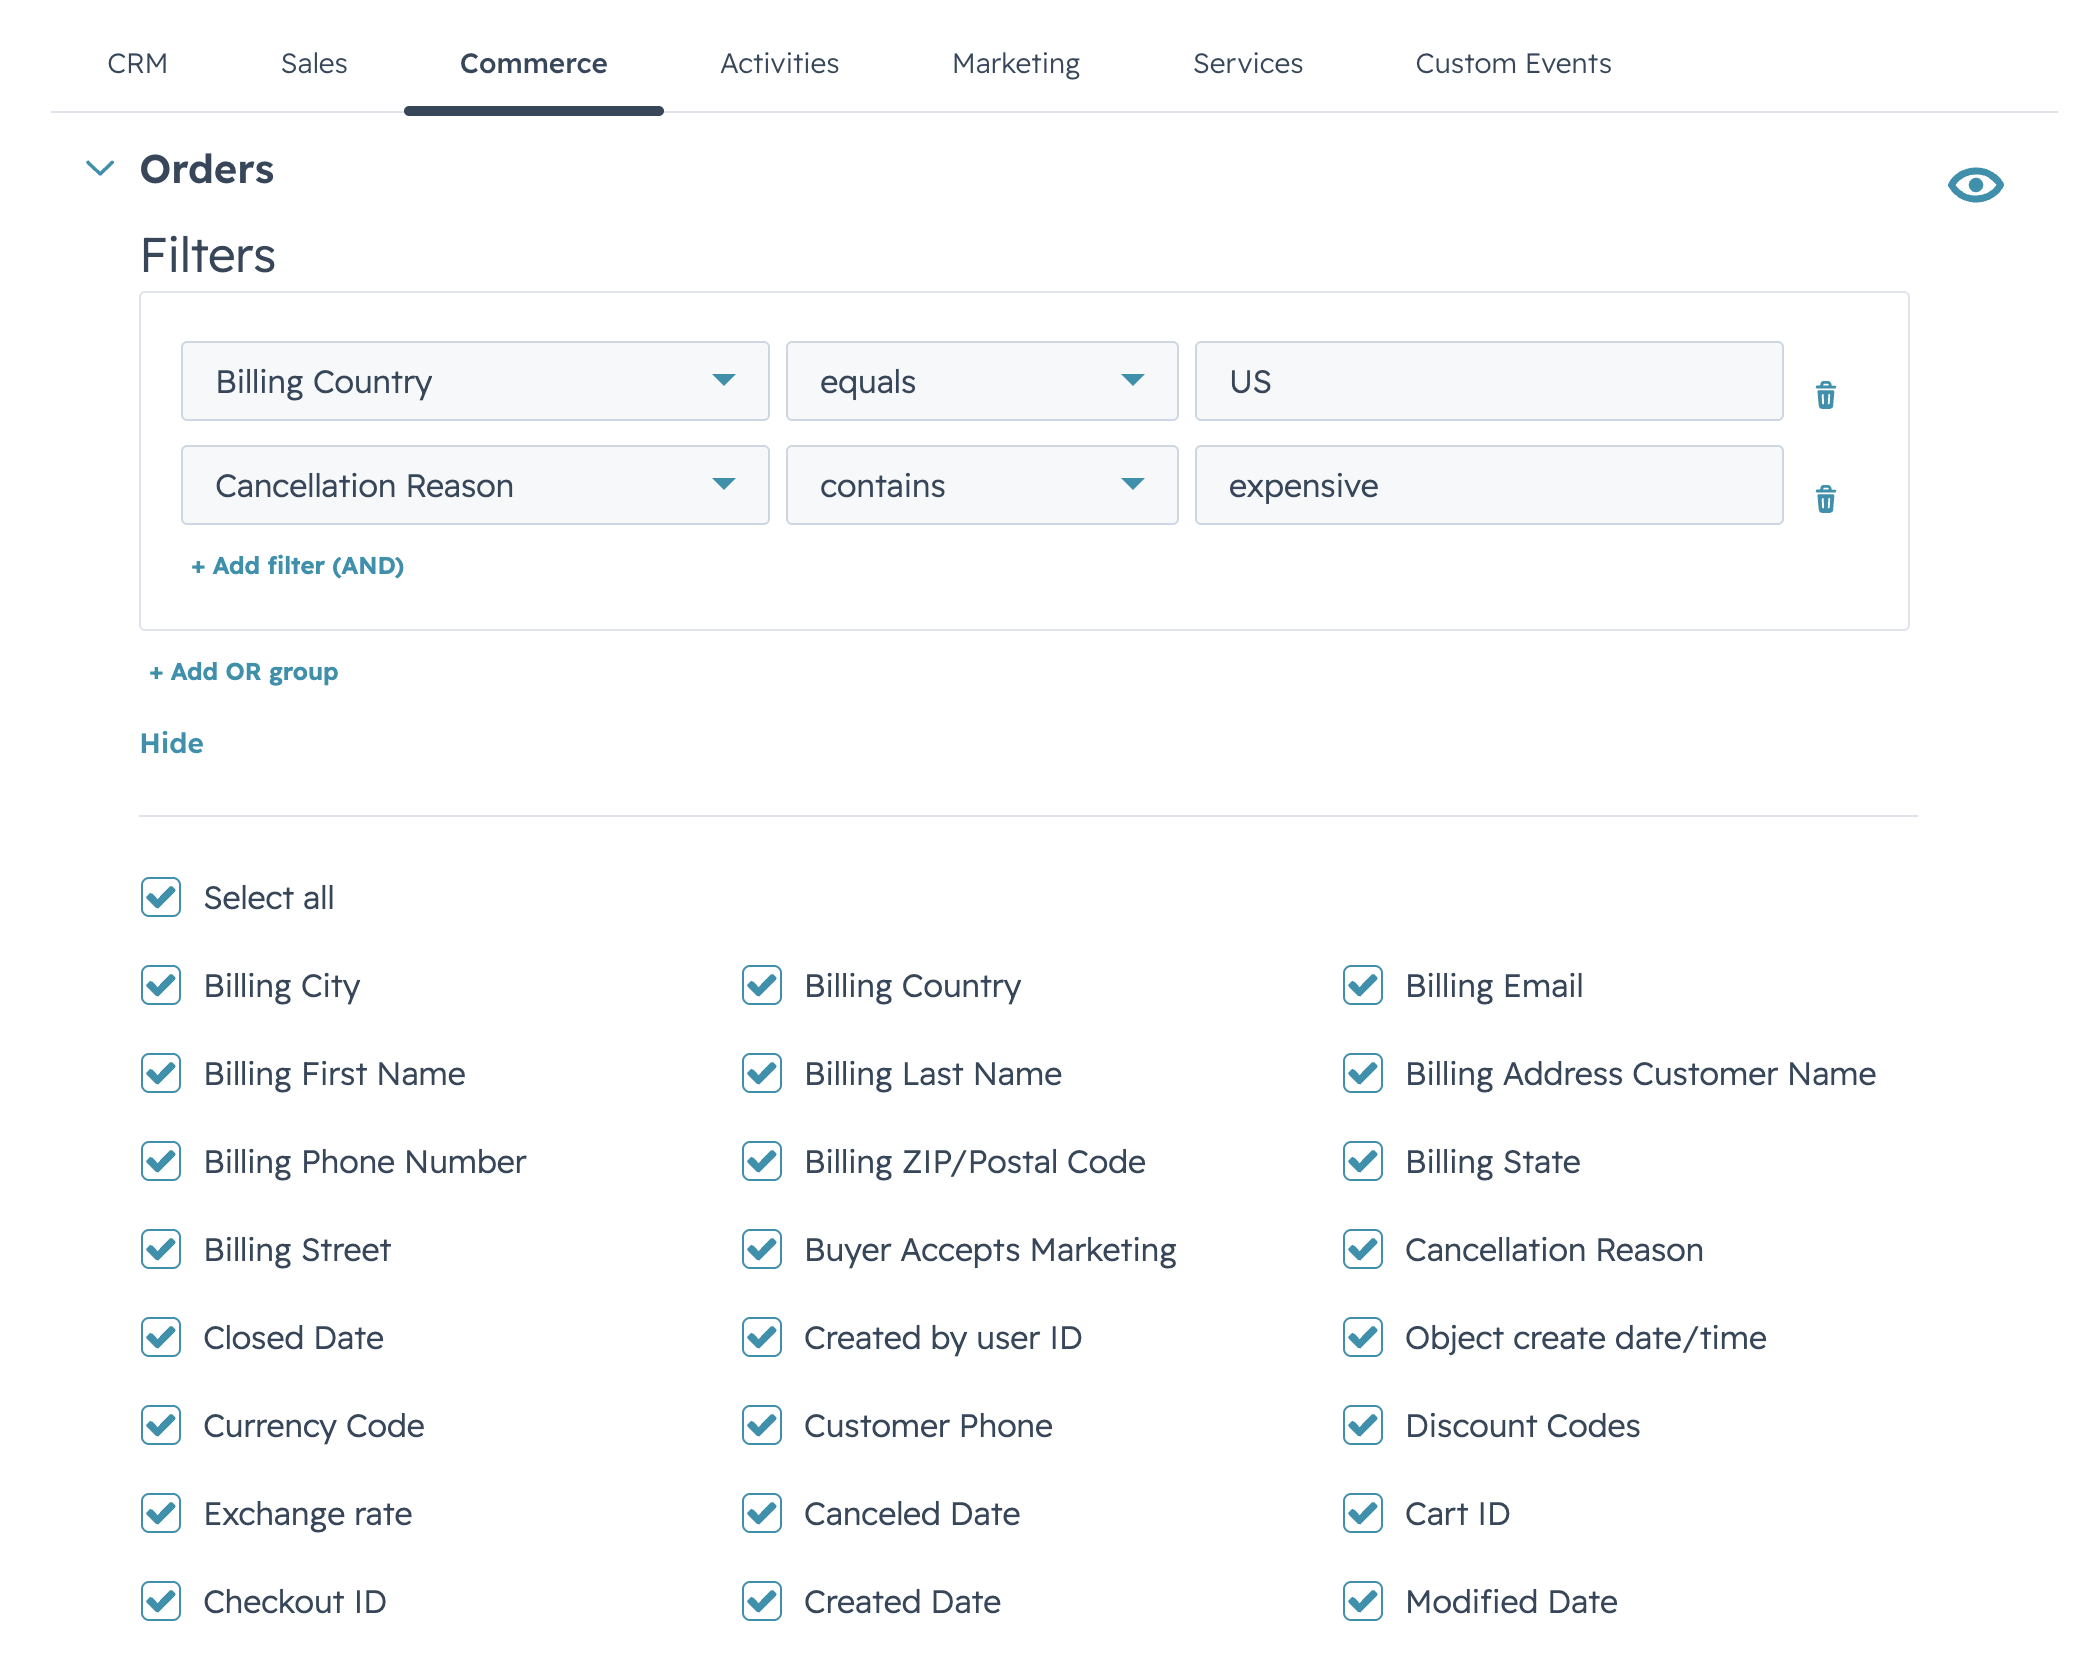Uncheck Currency Code checkbox
This screenshot has width=2080, height=1654.
click(161, 1425)
